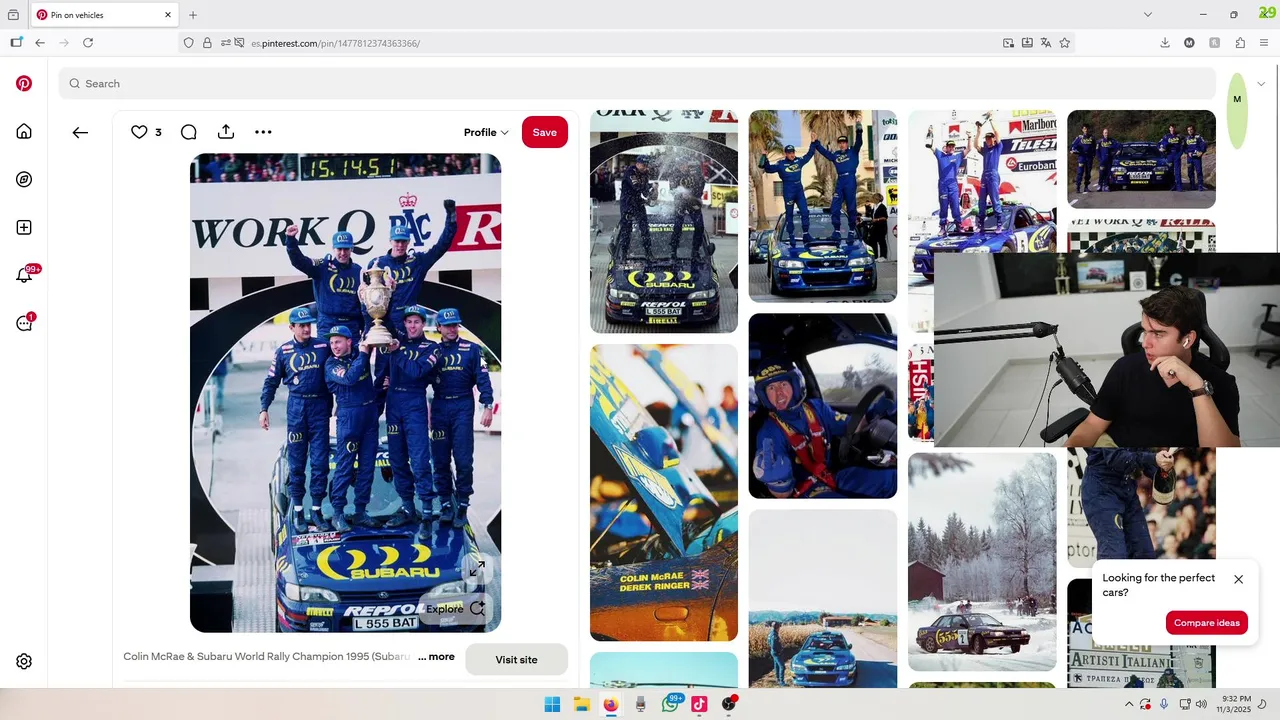The height and width of the screenshot is (720, 1280).
Task: Open the taskbar clock showing 9:32 PM
Action: coord(1236,704)
